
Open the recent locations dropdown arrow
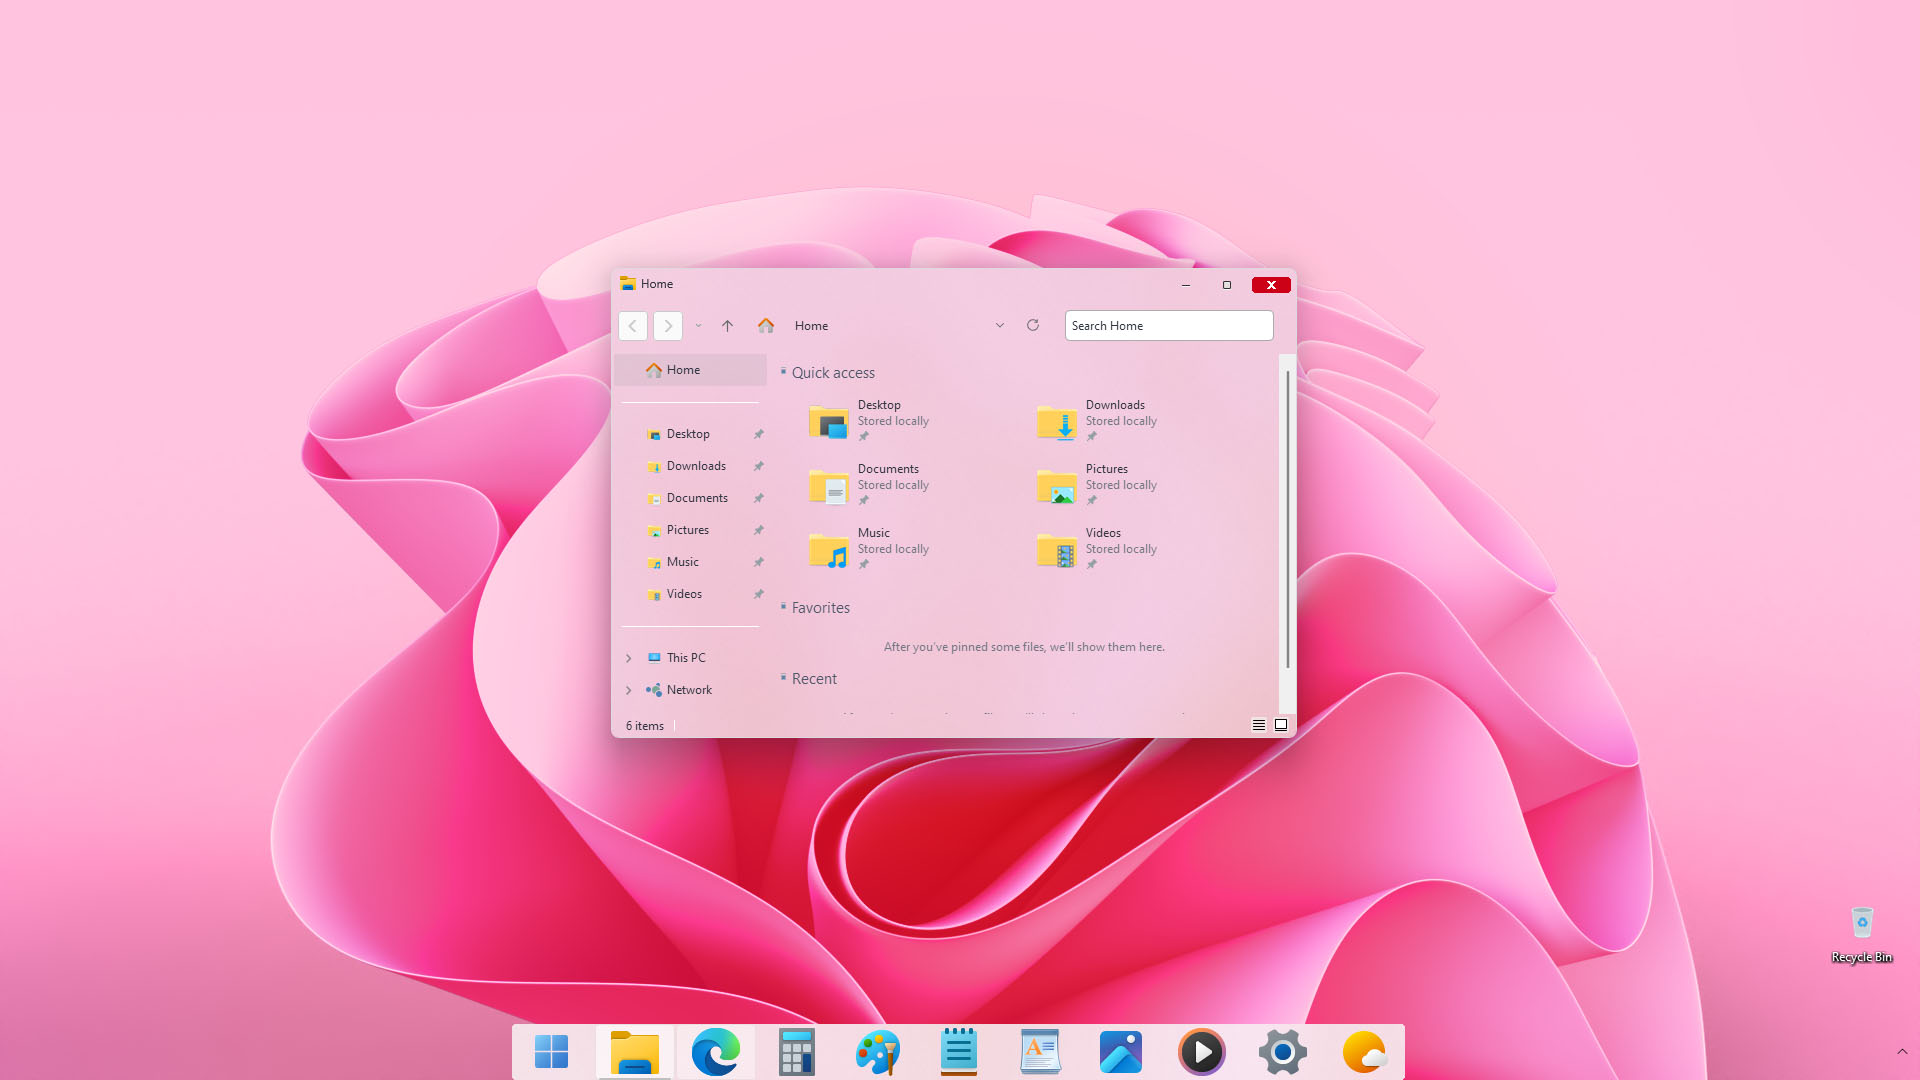698,326
